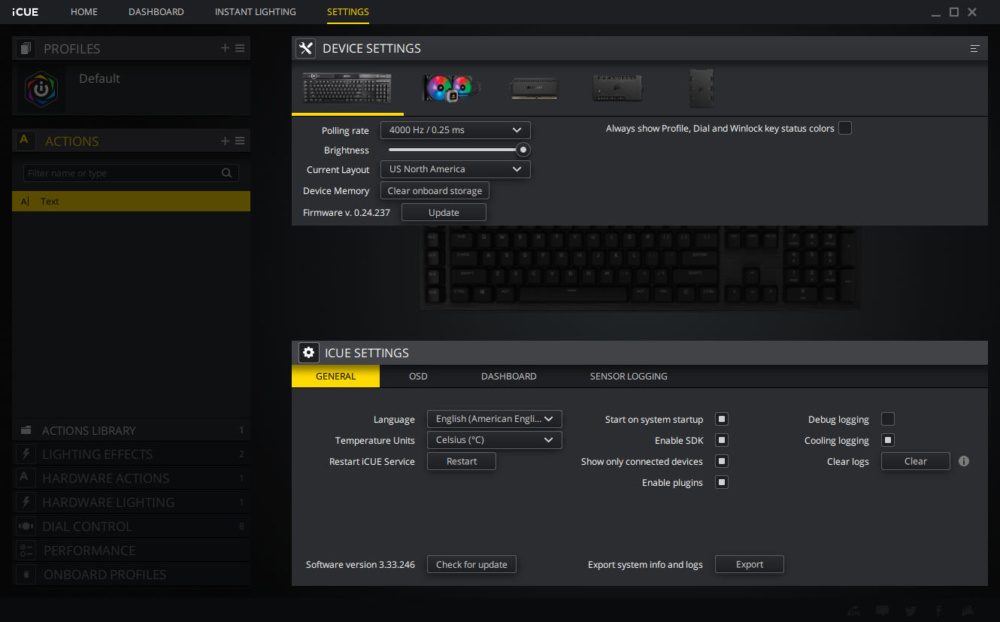Adjust the Brightness slider handle
Screen dimensions: 1000x622
point(523,150)
